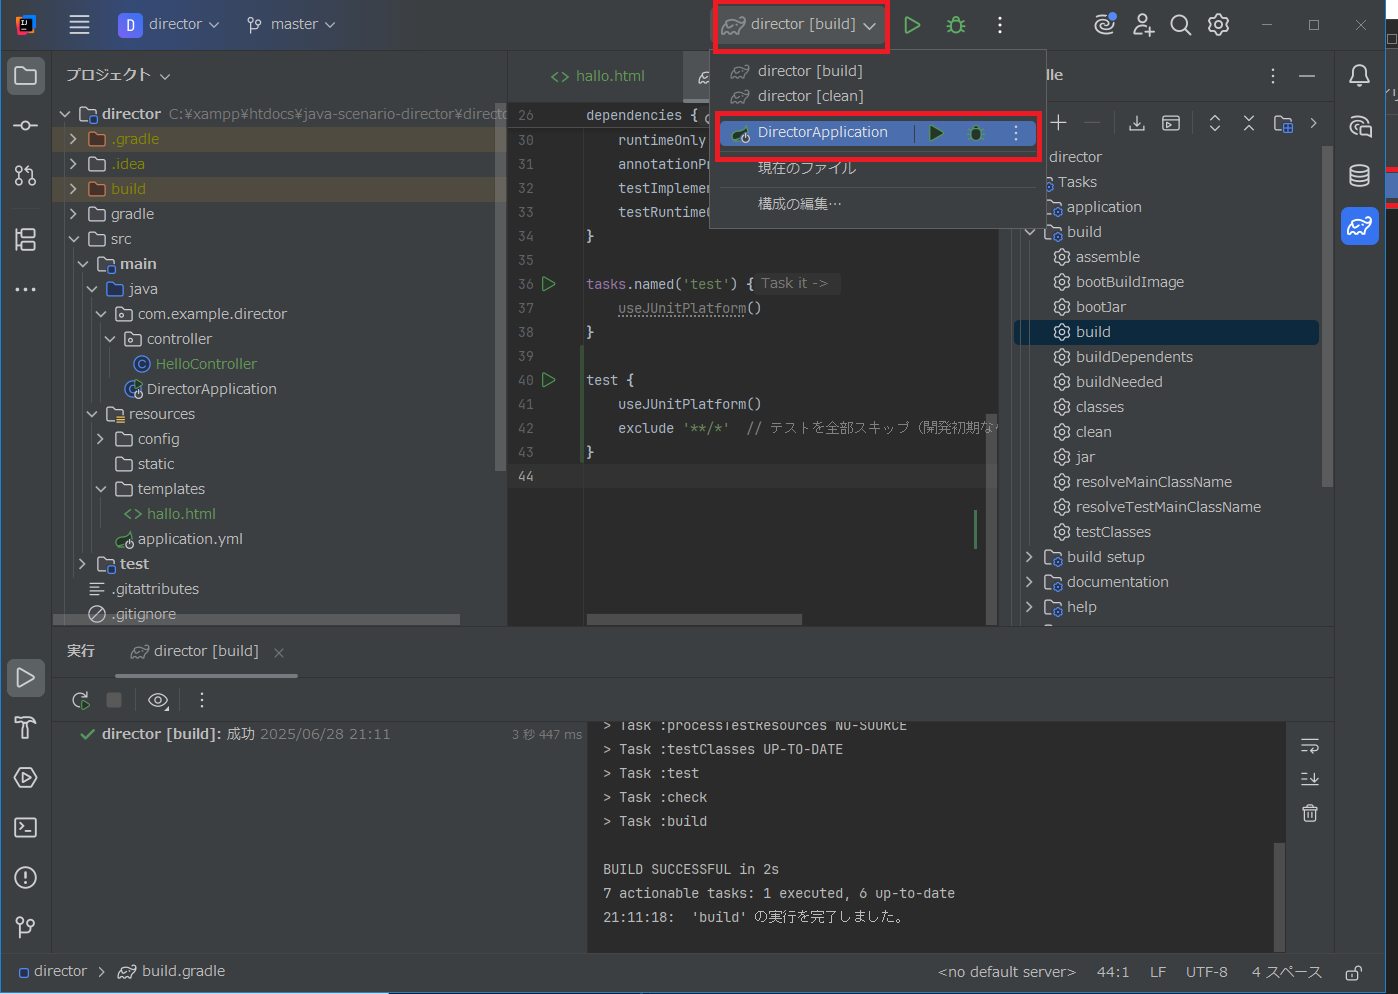1398x994 pixels.
Task: Download Gradle sources icon in Gradle panel
Action: [x=1137, y=123]
